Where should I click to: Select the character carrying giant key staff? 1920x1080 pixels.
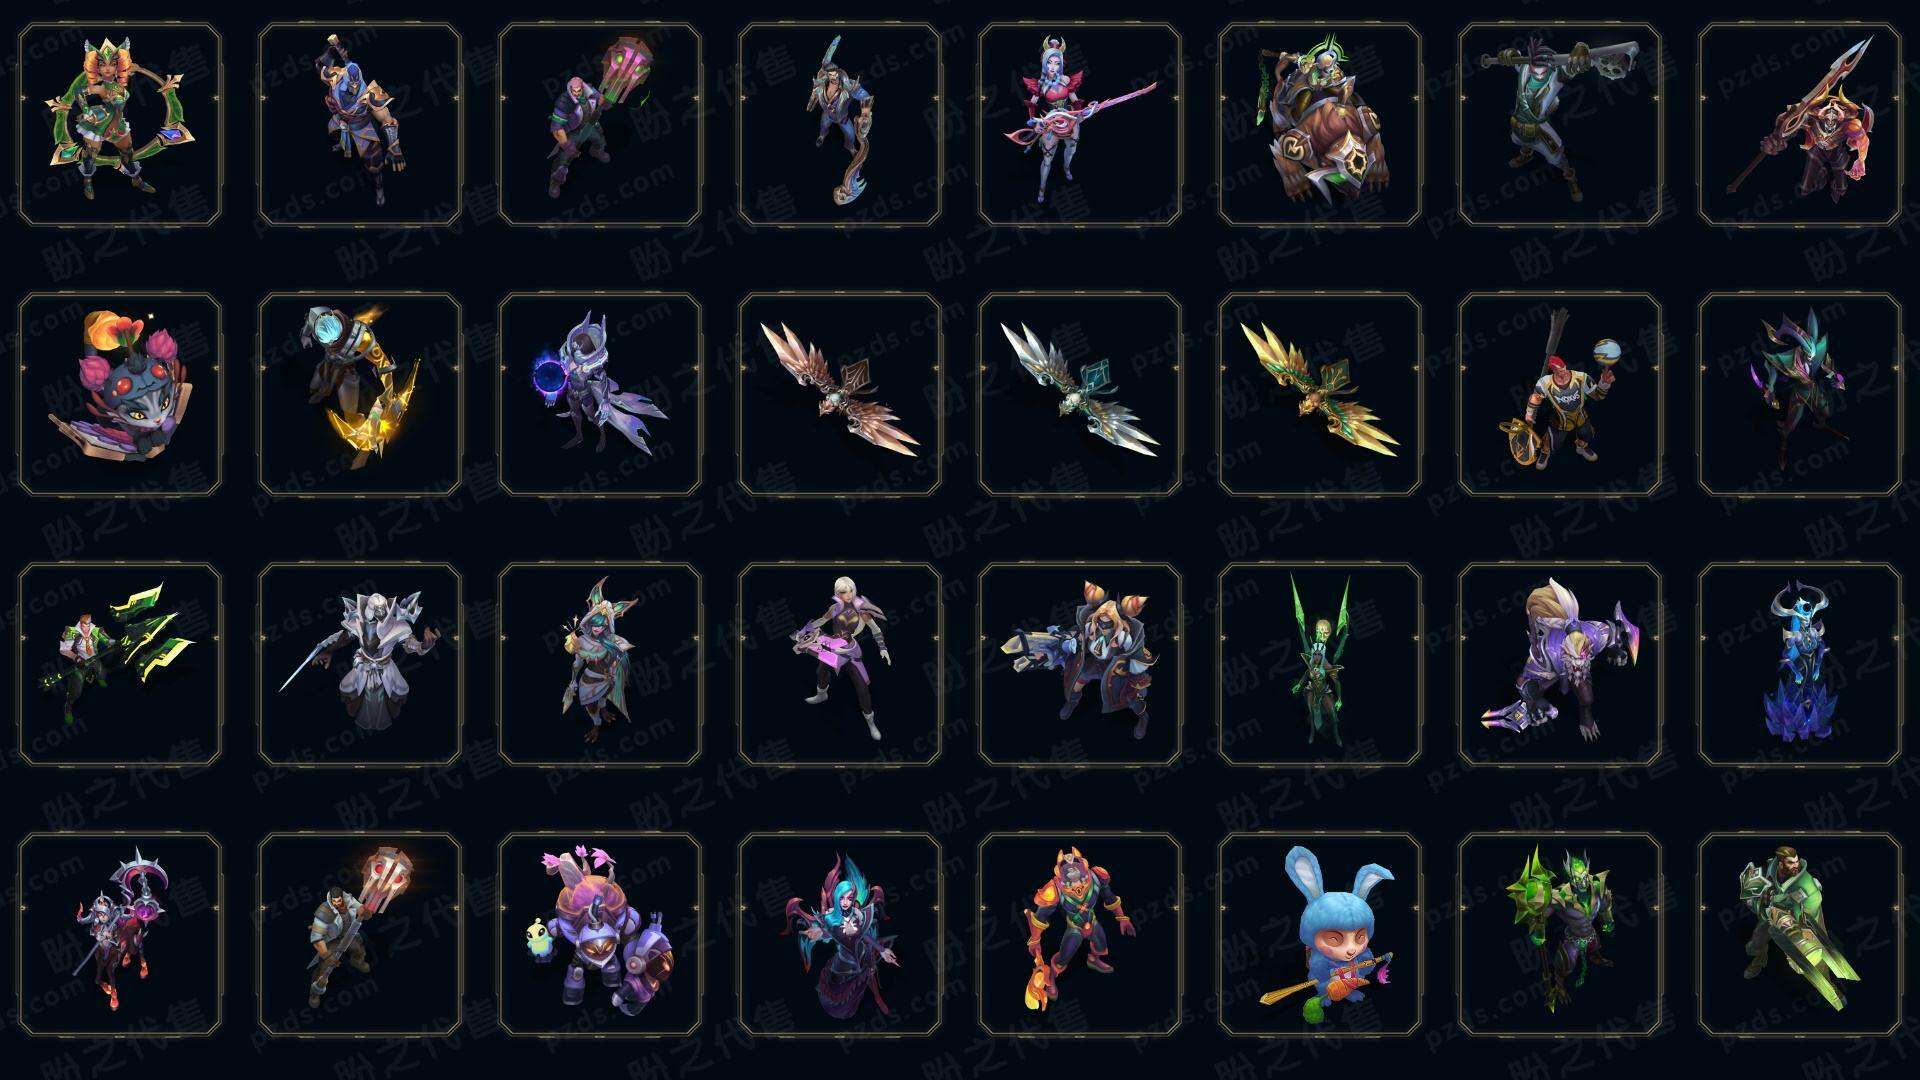1560,124
